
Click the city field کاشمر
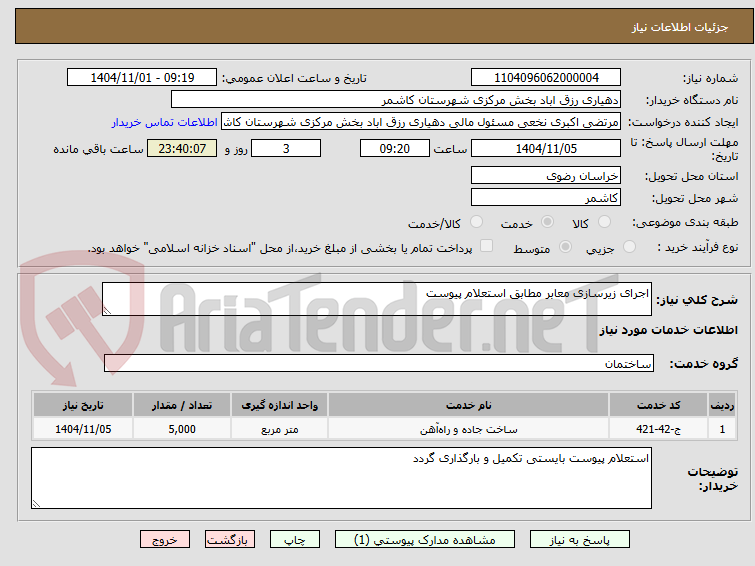coord(546,197)
